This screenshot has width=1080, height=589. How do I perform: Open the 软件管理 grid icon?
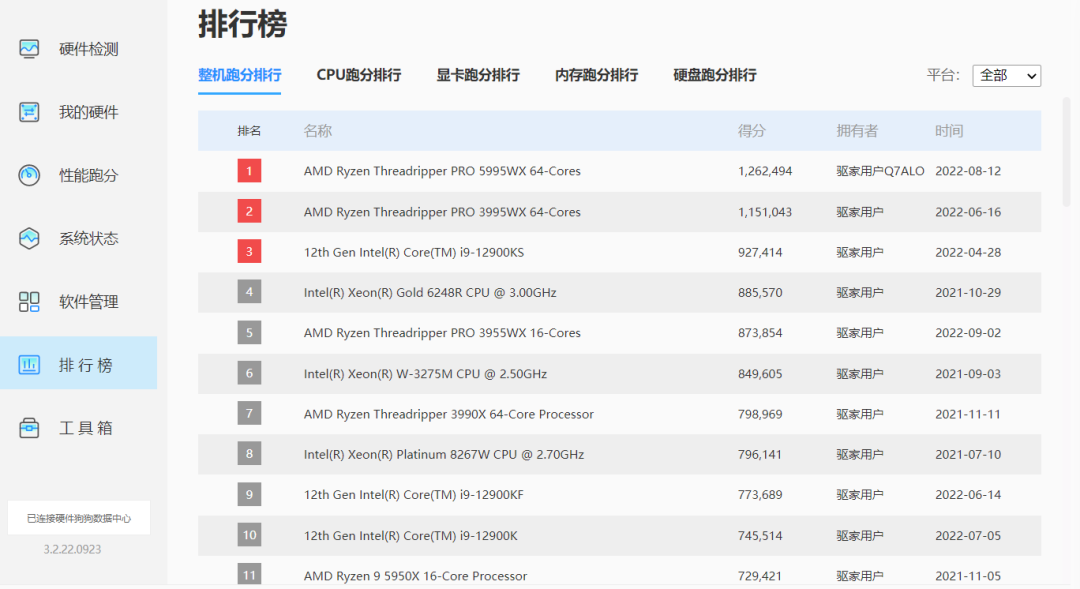[x=29, y=301]
